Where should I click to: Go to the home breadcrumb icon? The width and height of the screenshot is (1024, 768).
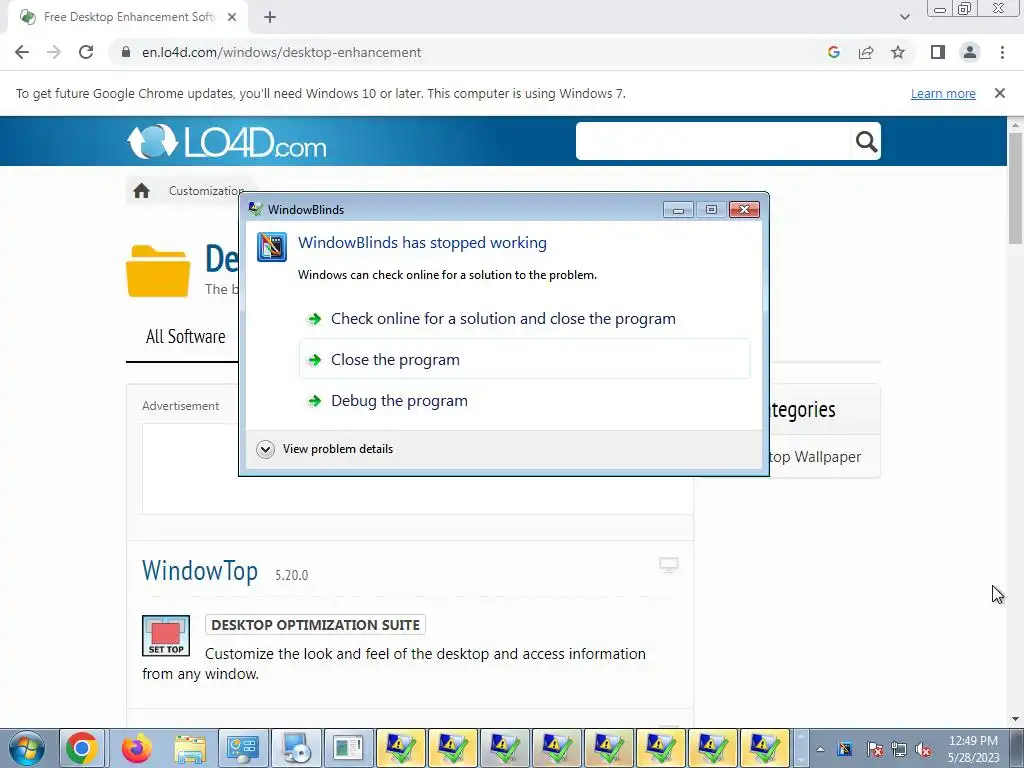[141, 191]
